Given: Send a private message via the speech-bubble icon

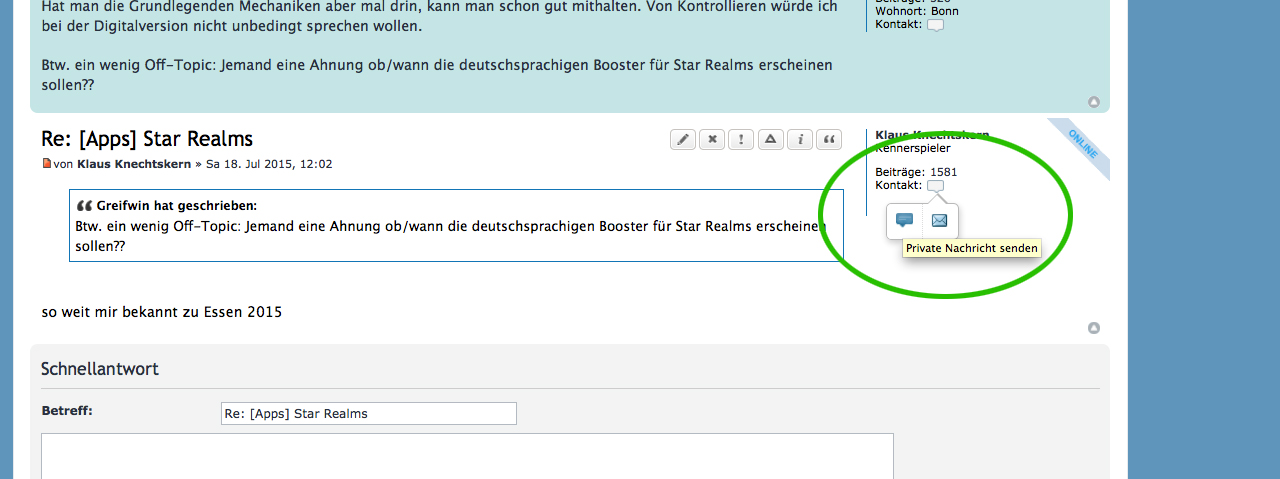Looking at the screenshot, I should pyautogui.click(x=904, y=221).
